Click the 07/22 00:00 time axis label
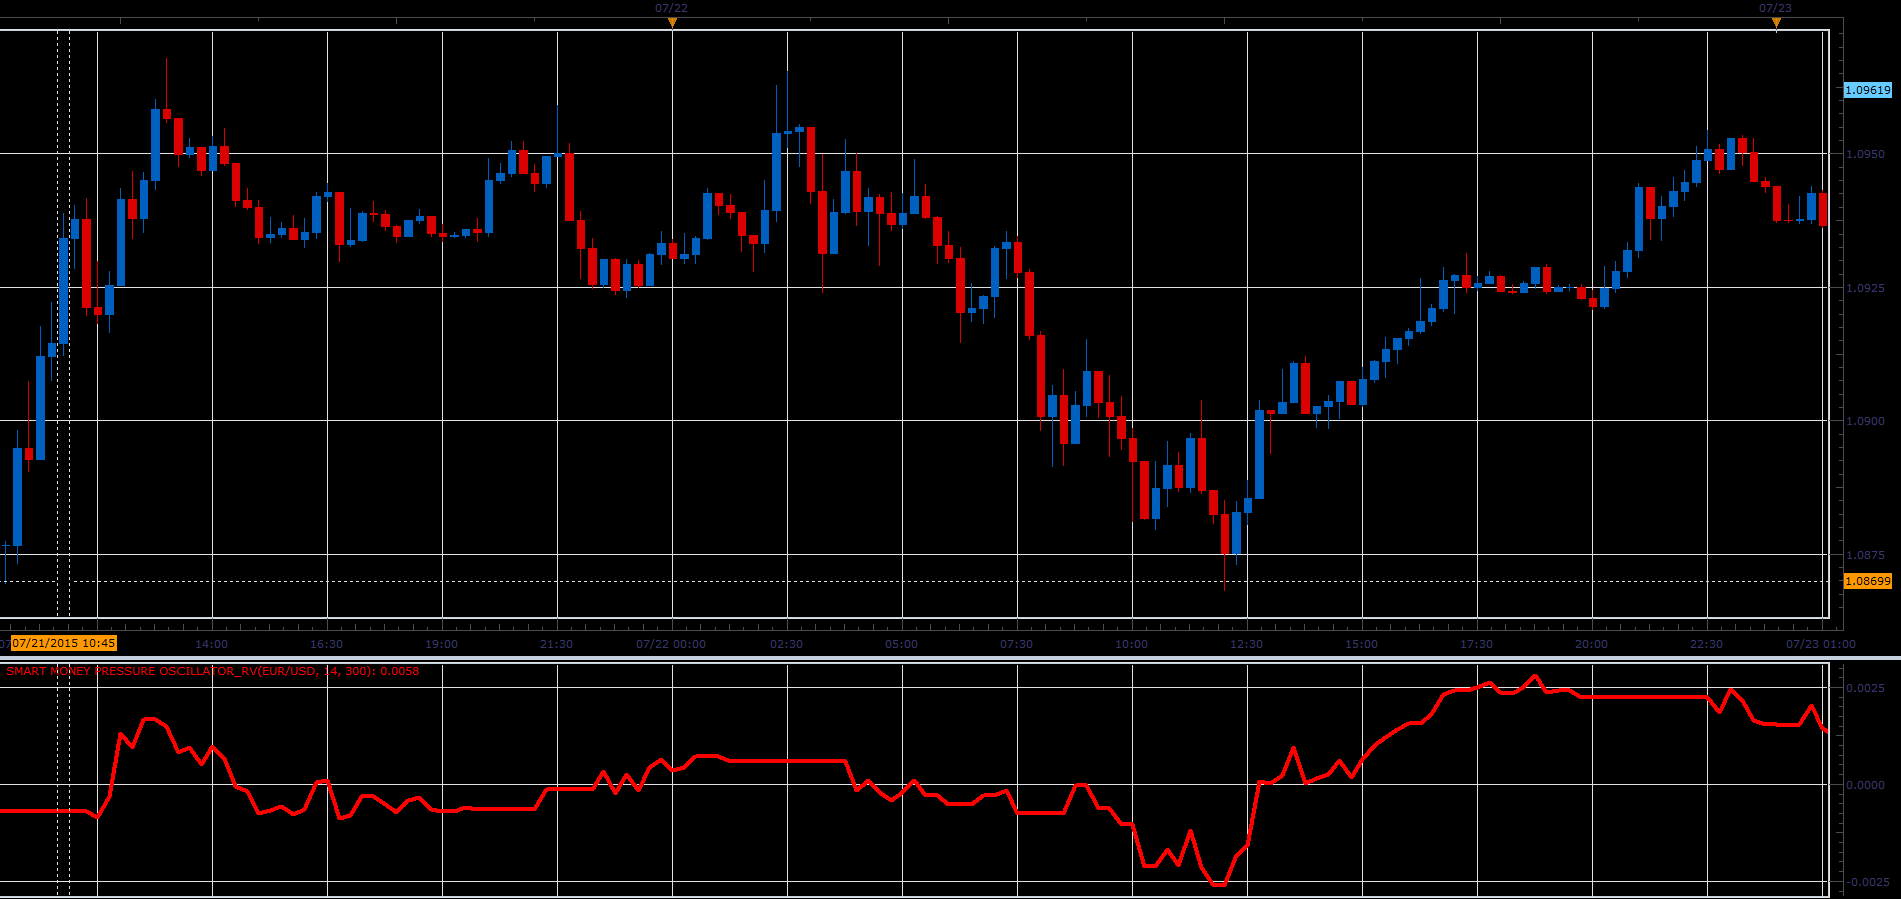The height and width of the screenshot is (899, 1901). [671, 644]
